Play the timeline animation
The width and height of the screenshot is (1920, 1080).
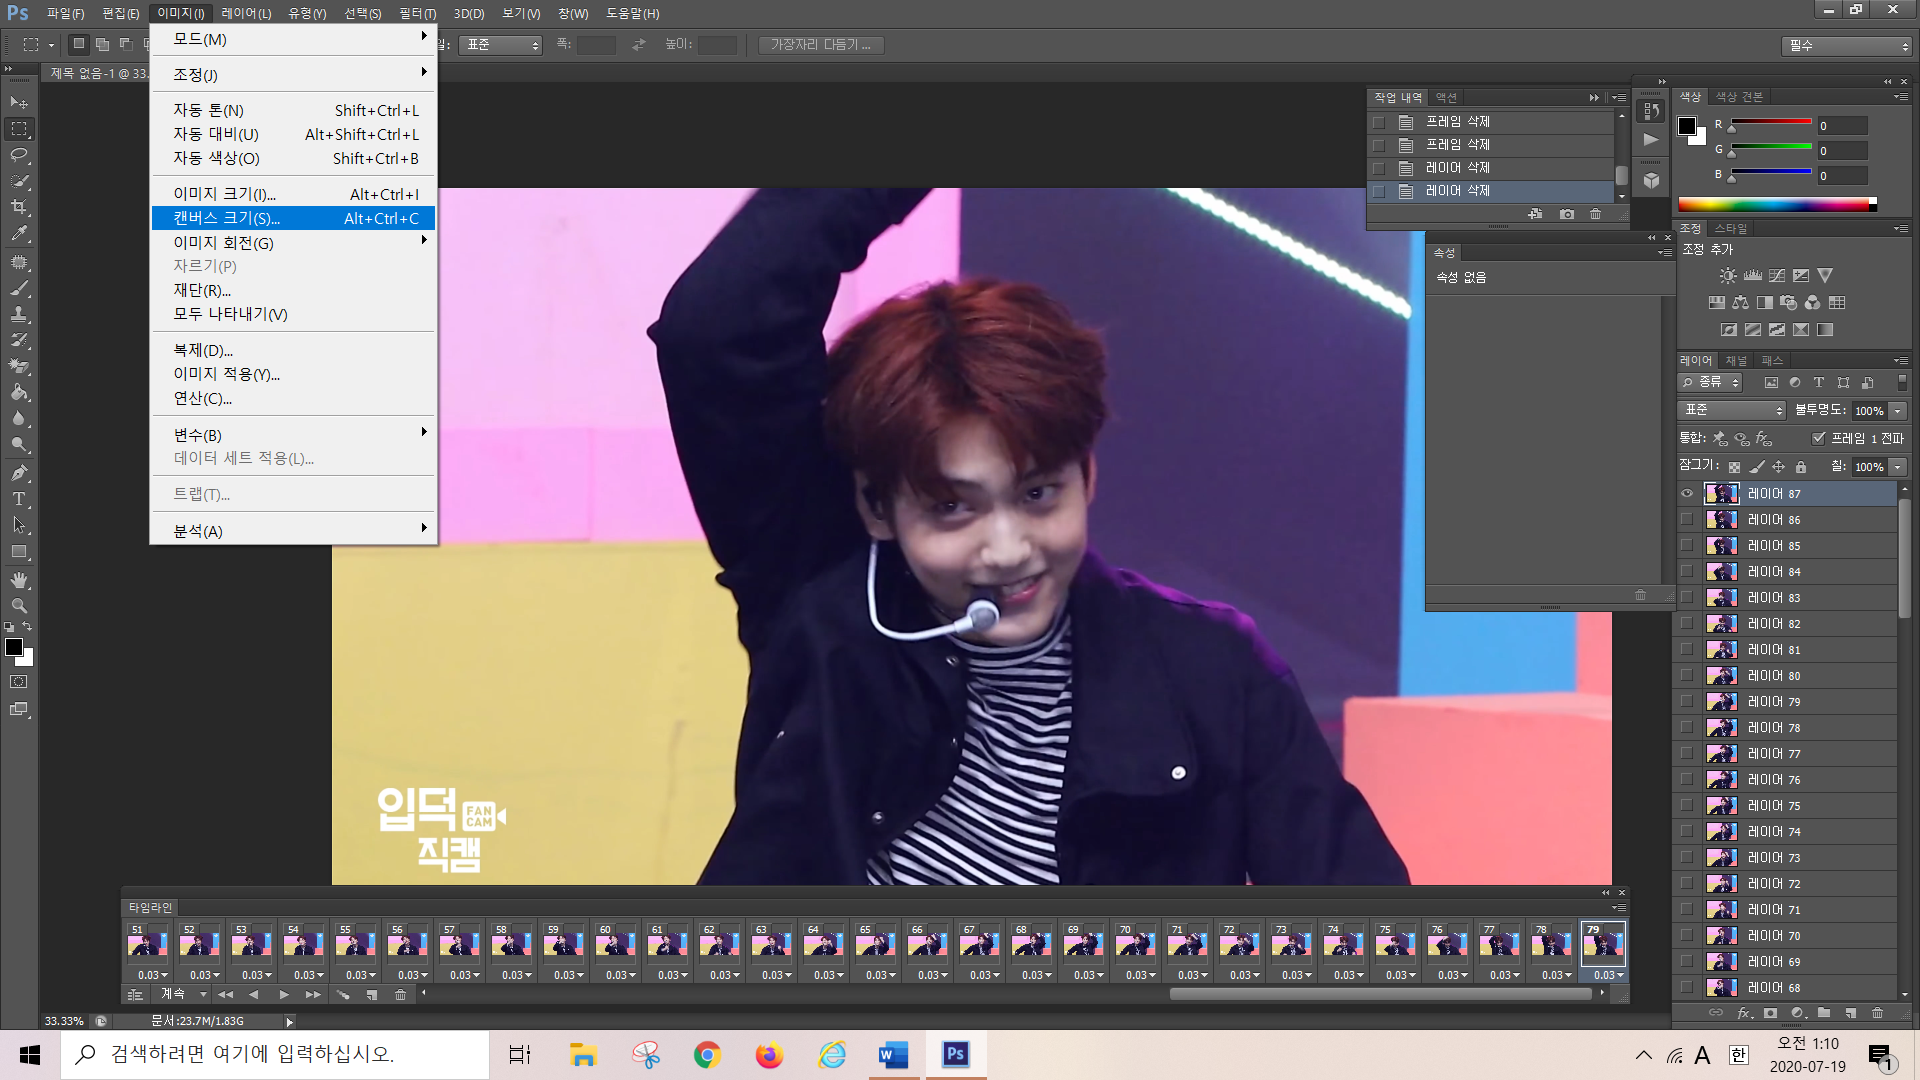284,995
